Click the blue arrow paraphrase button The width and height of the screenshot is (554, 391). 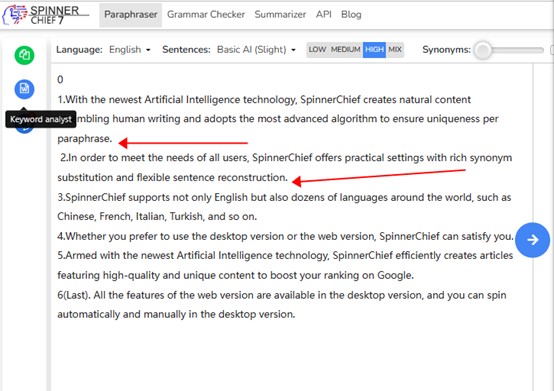click(x=532, y=240)
